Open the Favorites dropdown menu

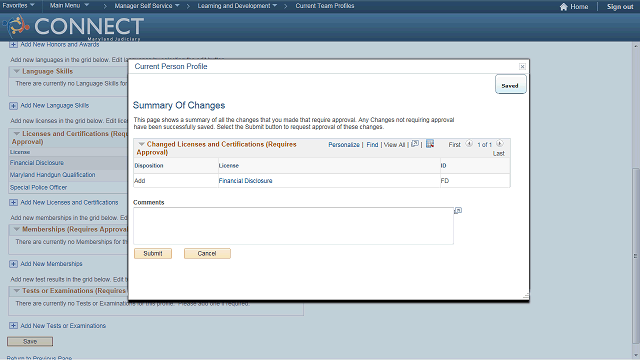tap(18, 6)
